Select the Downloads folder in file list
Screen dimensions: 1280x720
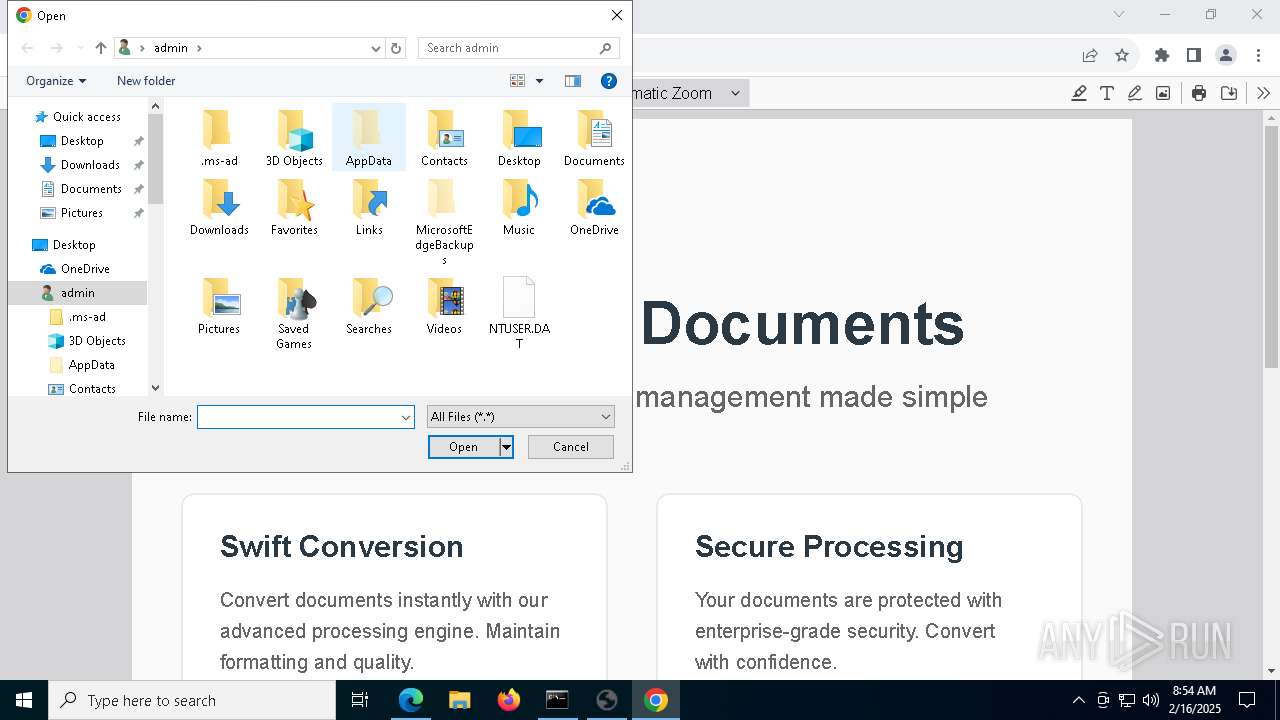click(219, 207)
